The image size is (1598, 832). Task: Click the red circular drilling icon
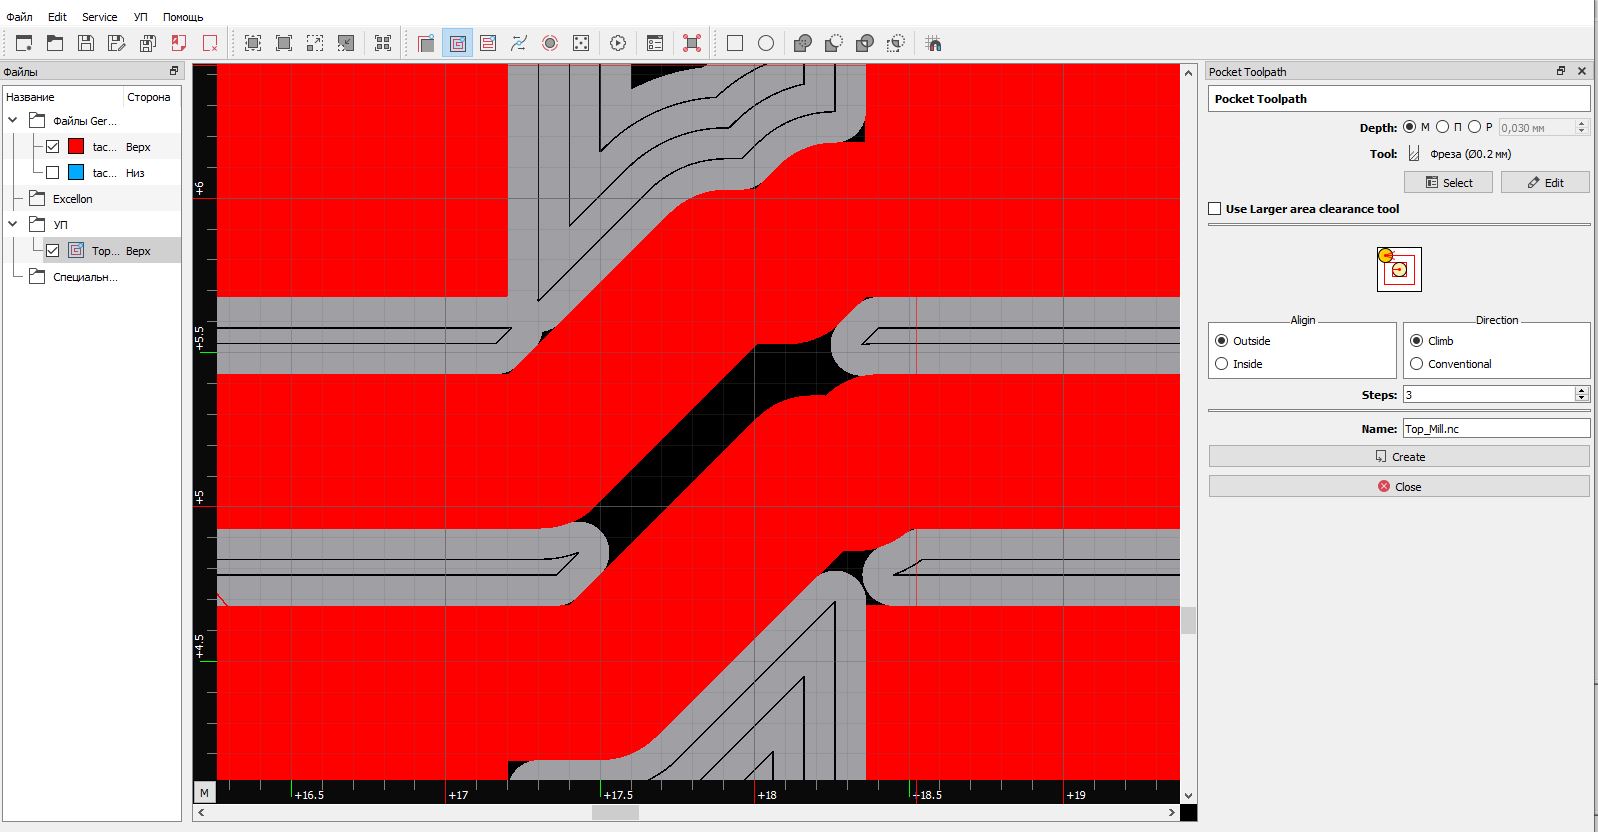(x=550, y=43)
